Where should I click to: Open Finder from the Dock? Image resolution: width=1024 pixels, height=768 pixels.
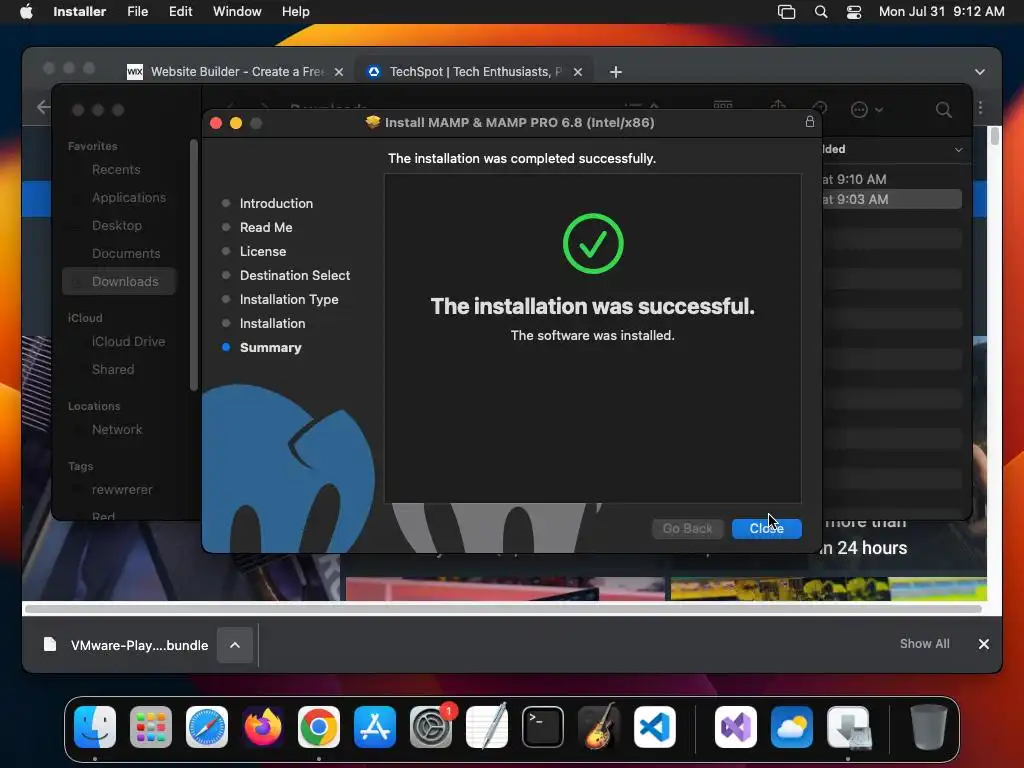click(95, 727)
